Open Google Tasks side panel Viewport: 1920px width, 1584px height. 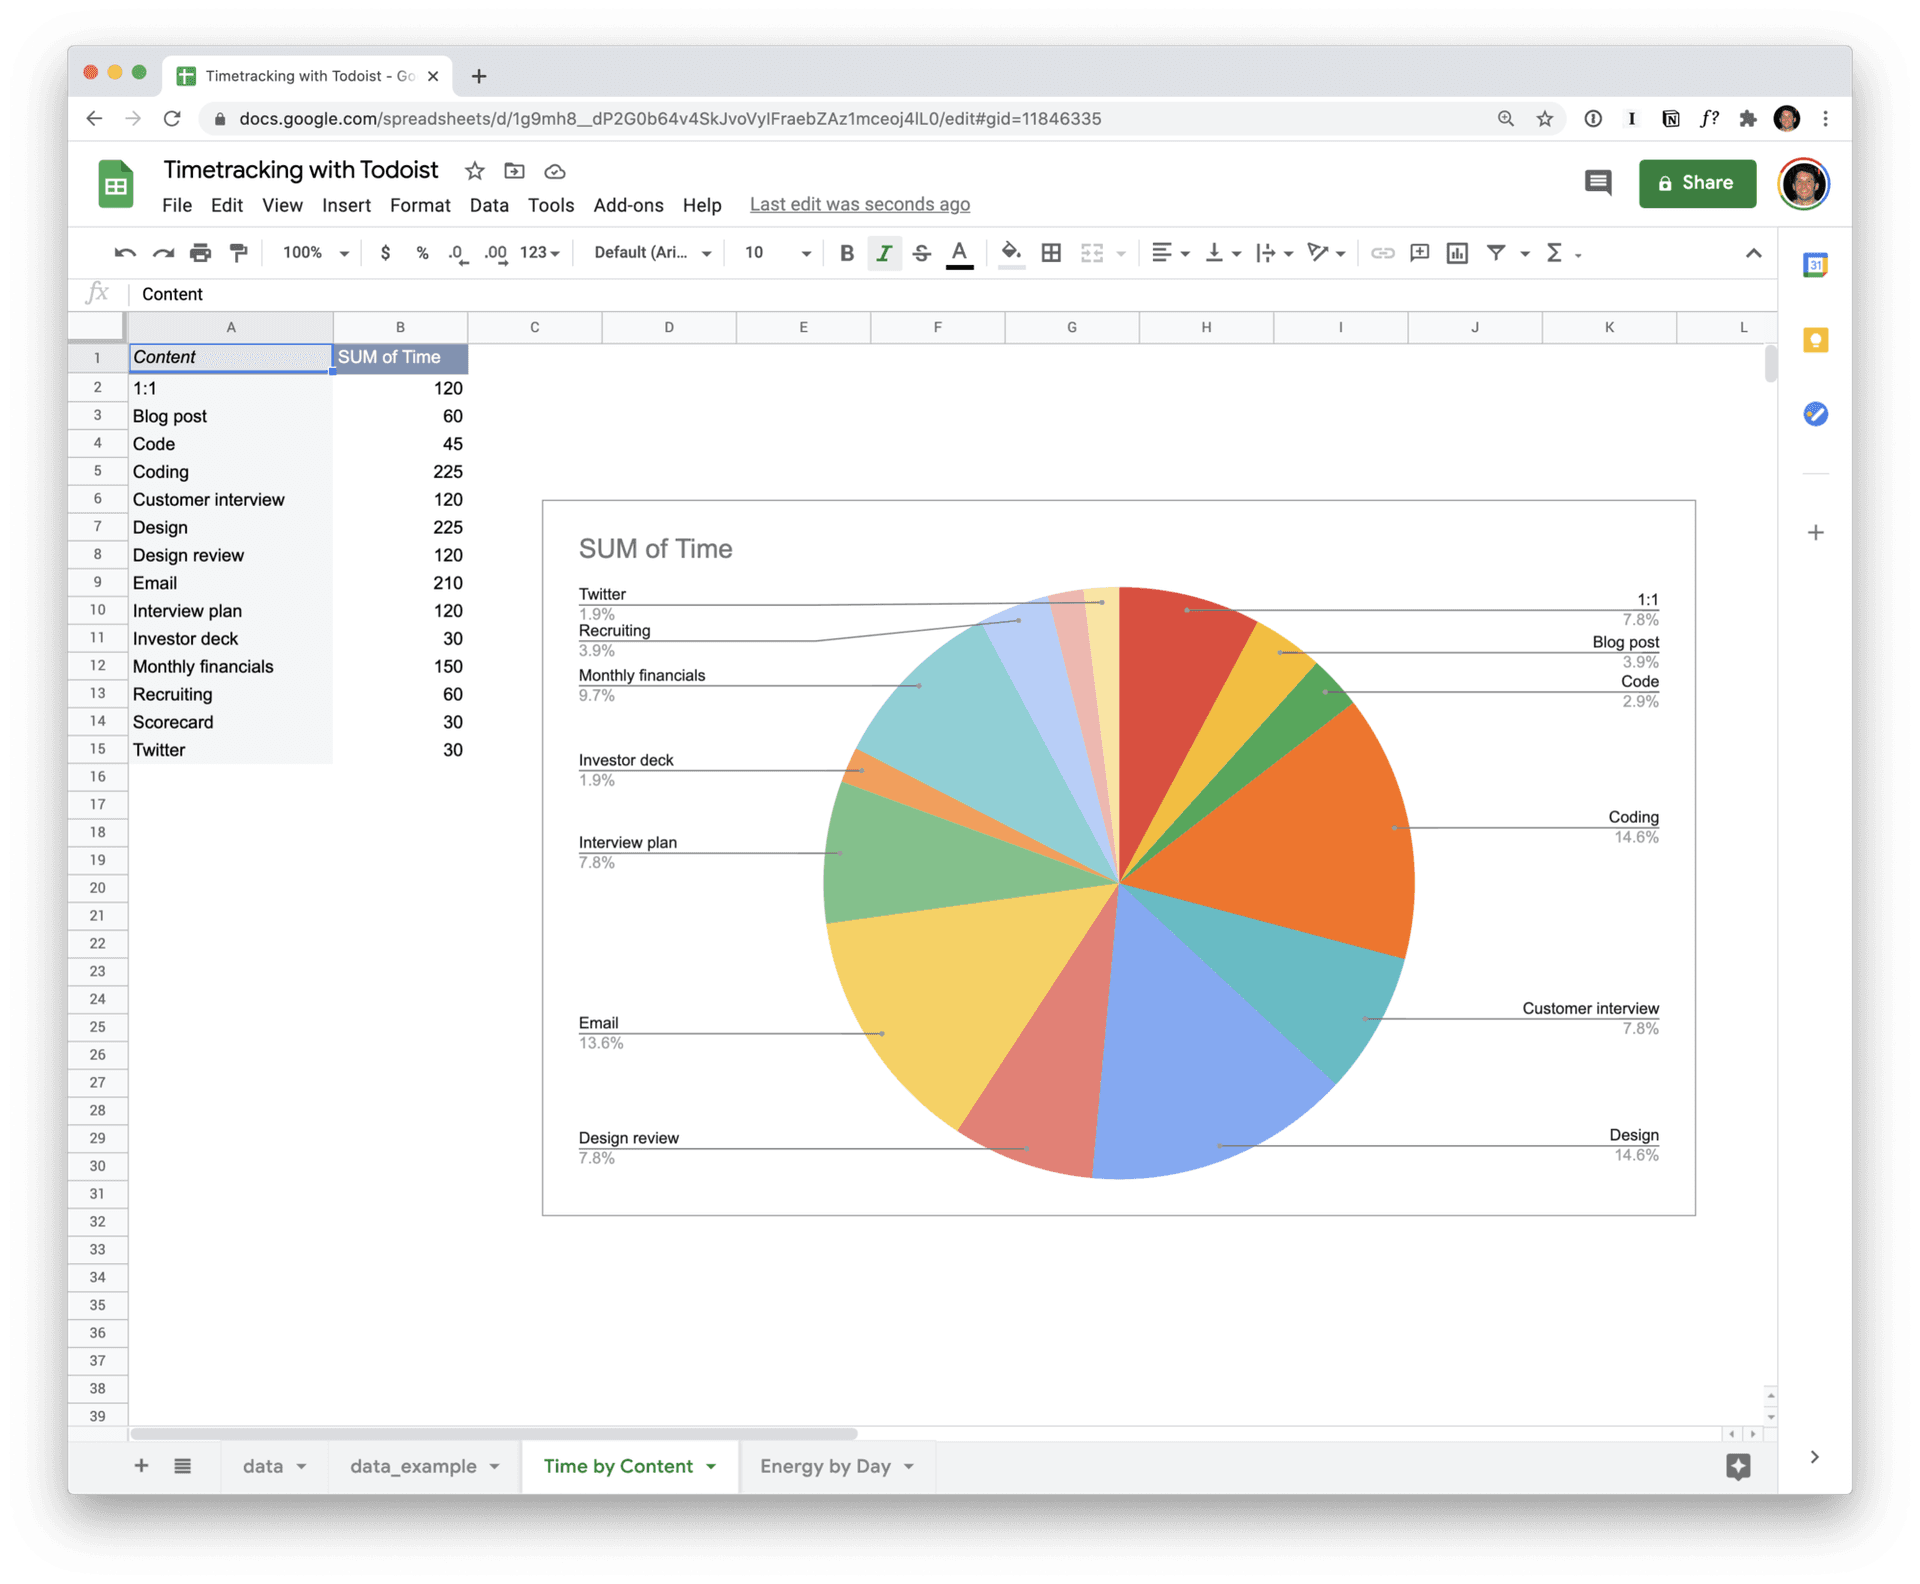(1816, 414)
